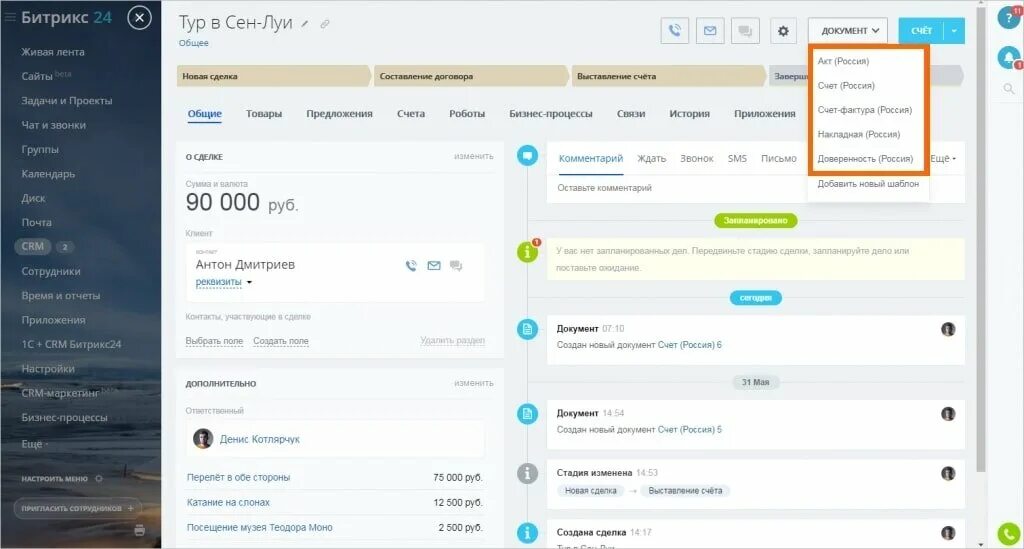Select the Звонок timeline tab

coord(696,159)
